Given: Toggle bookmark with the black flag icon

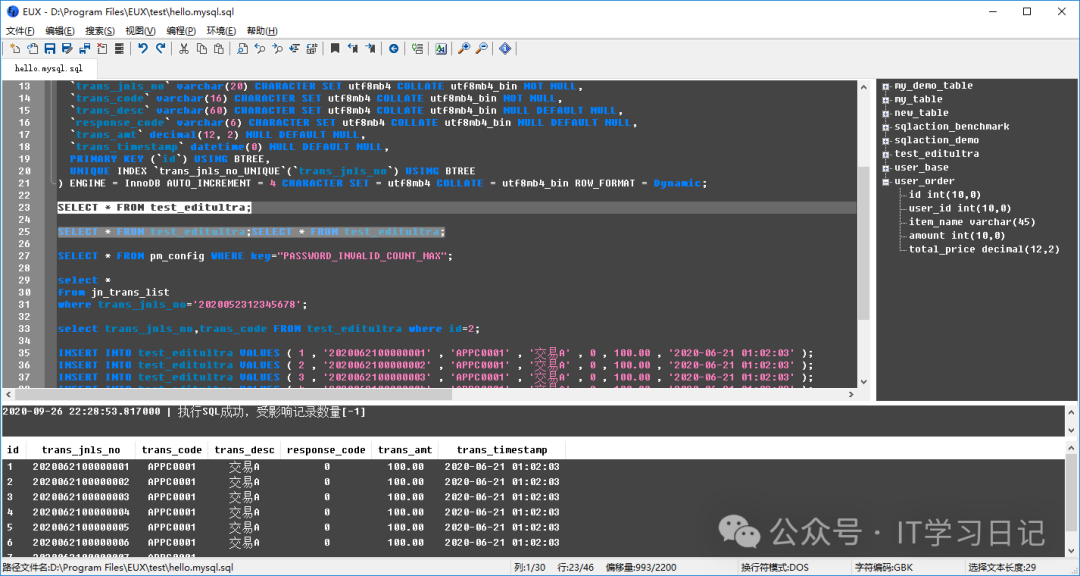Looking at the screenshot, I should (x=335, y=48).
